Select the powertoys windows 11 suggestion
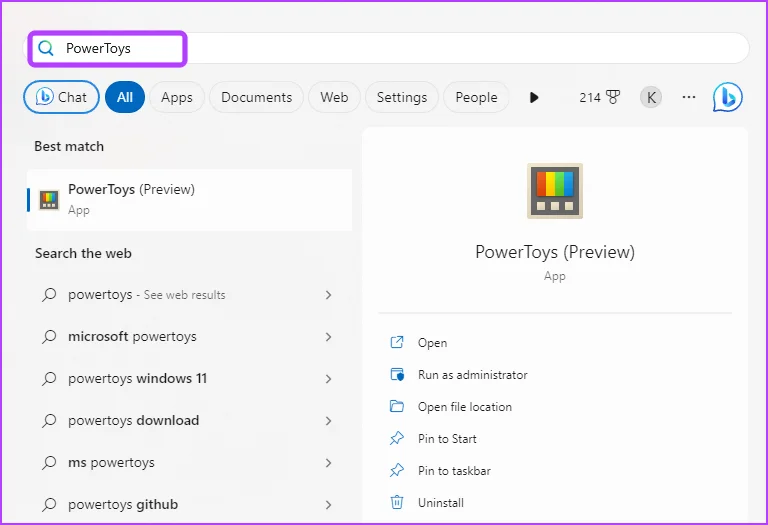 (190, 379)
